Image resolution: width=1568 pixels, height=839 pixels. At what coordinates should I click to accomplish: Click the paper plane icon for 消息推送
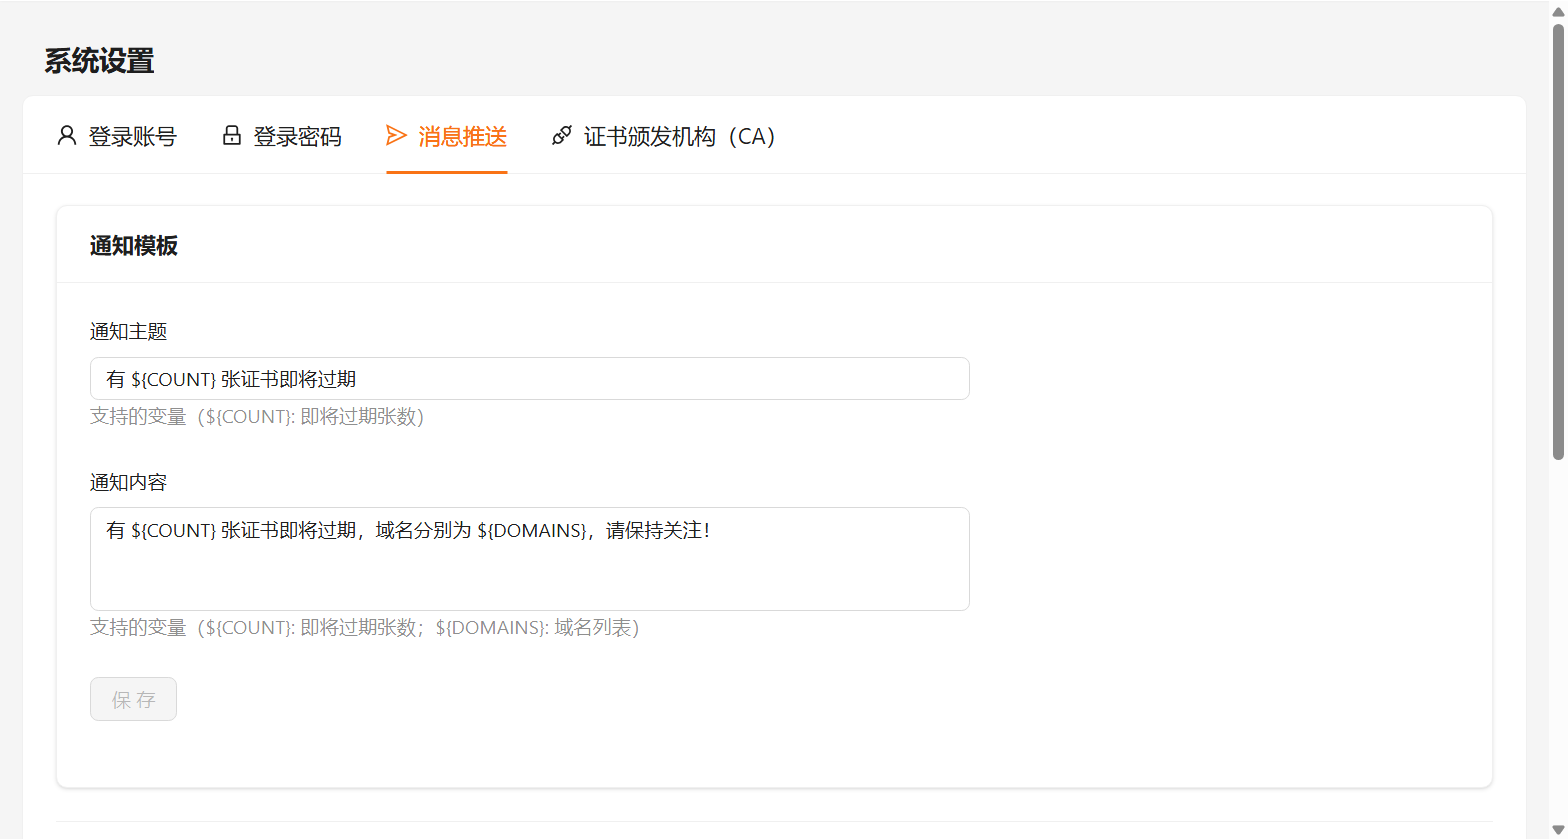coord(397,136)
